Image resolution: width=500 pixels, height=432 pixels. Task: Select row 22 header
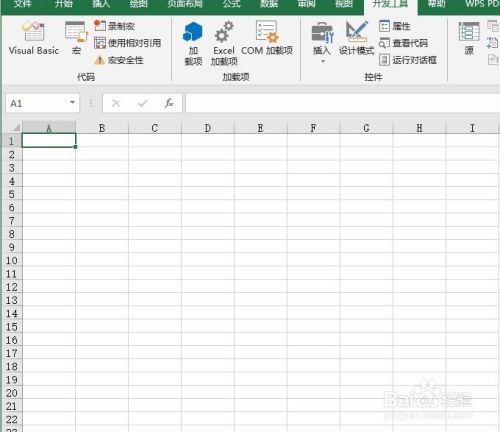coord(12,419)
